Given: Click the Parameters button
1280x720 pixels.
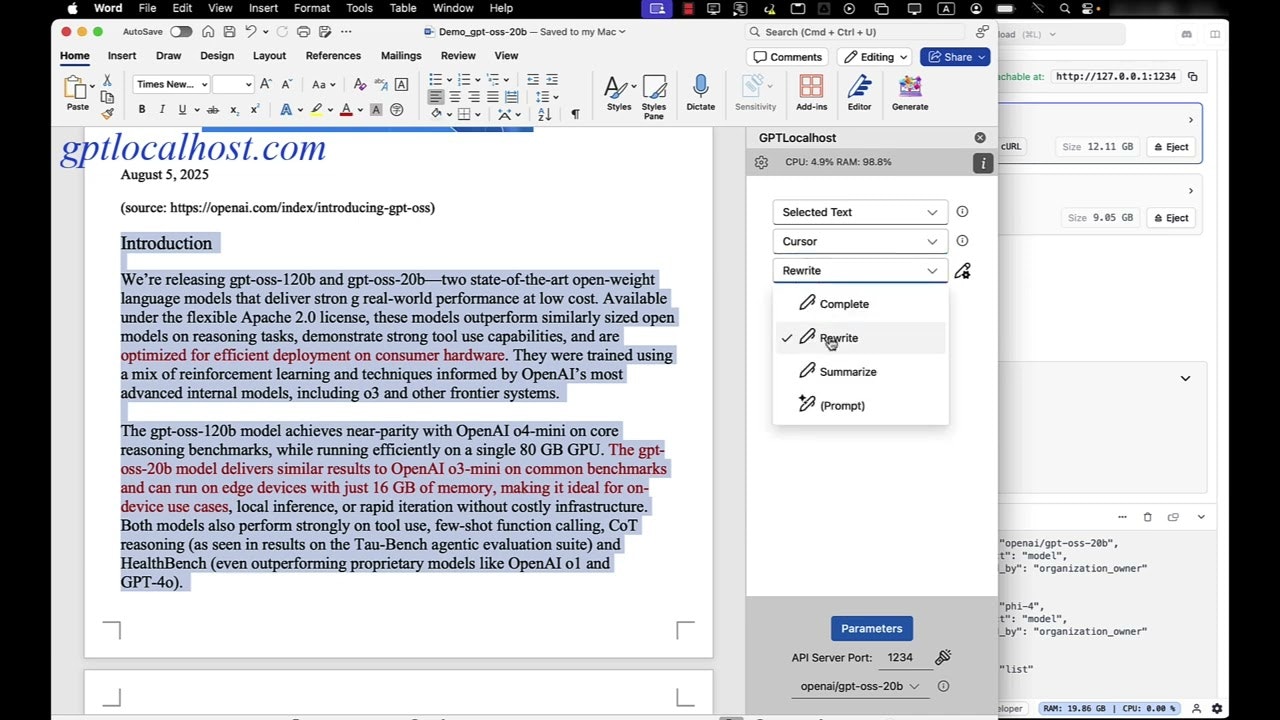Looking at the screenshot, I should pos(871,628).
